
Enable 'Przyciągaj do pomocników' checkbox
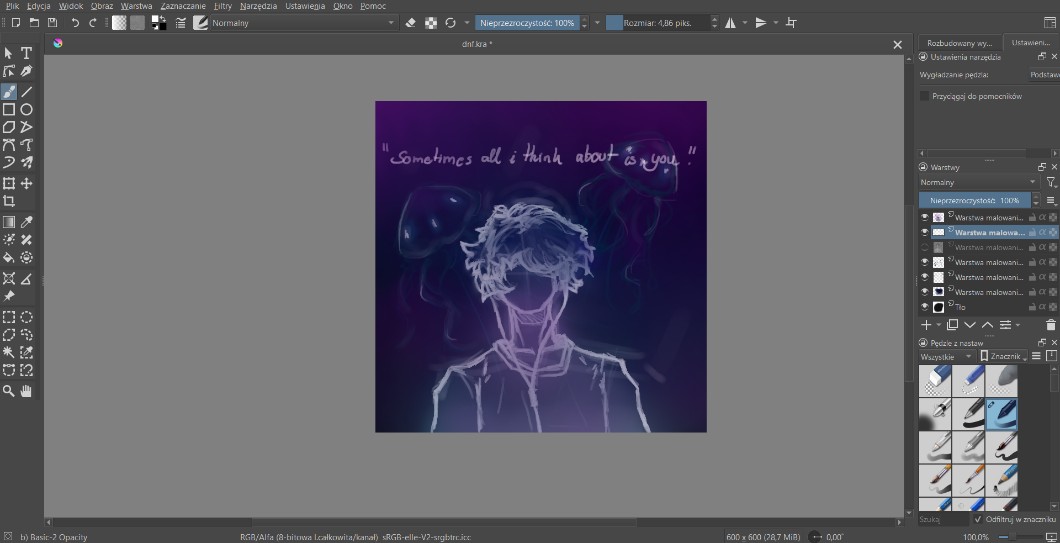pos(925,96)
